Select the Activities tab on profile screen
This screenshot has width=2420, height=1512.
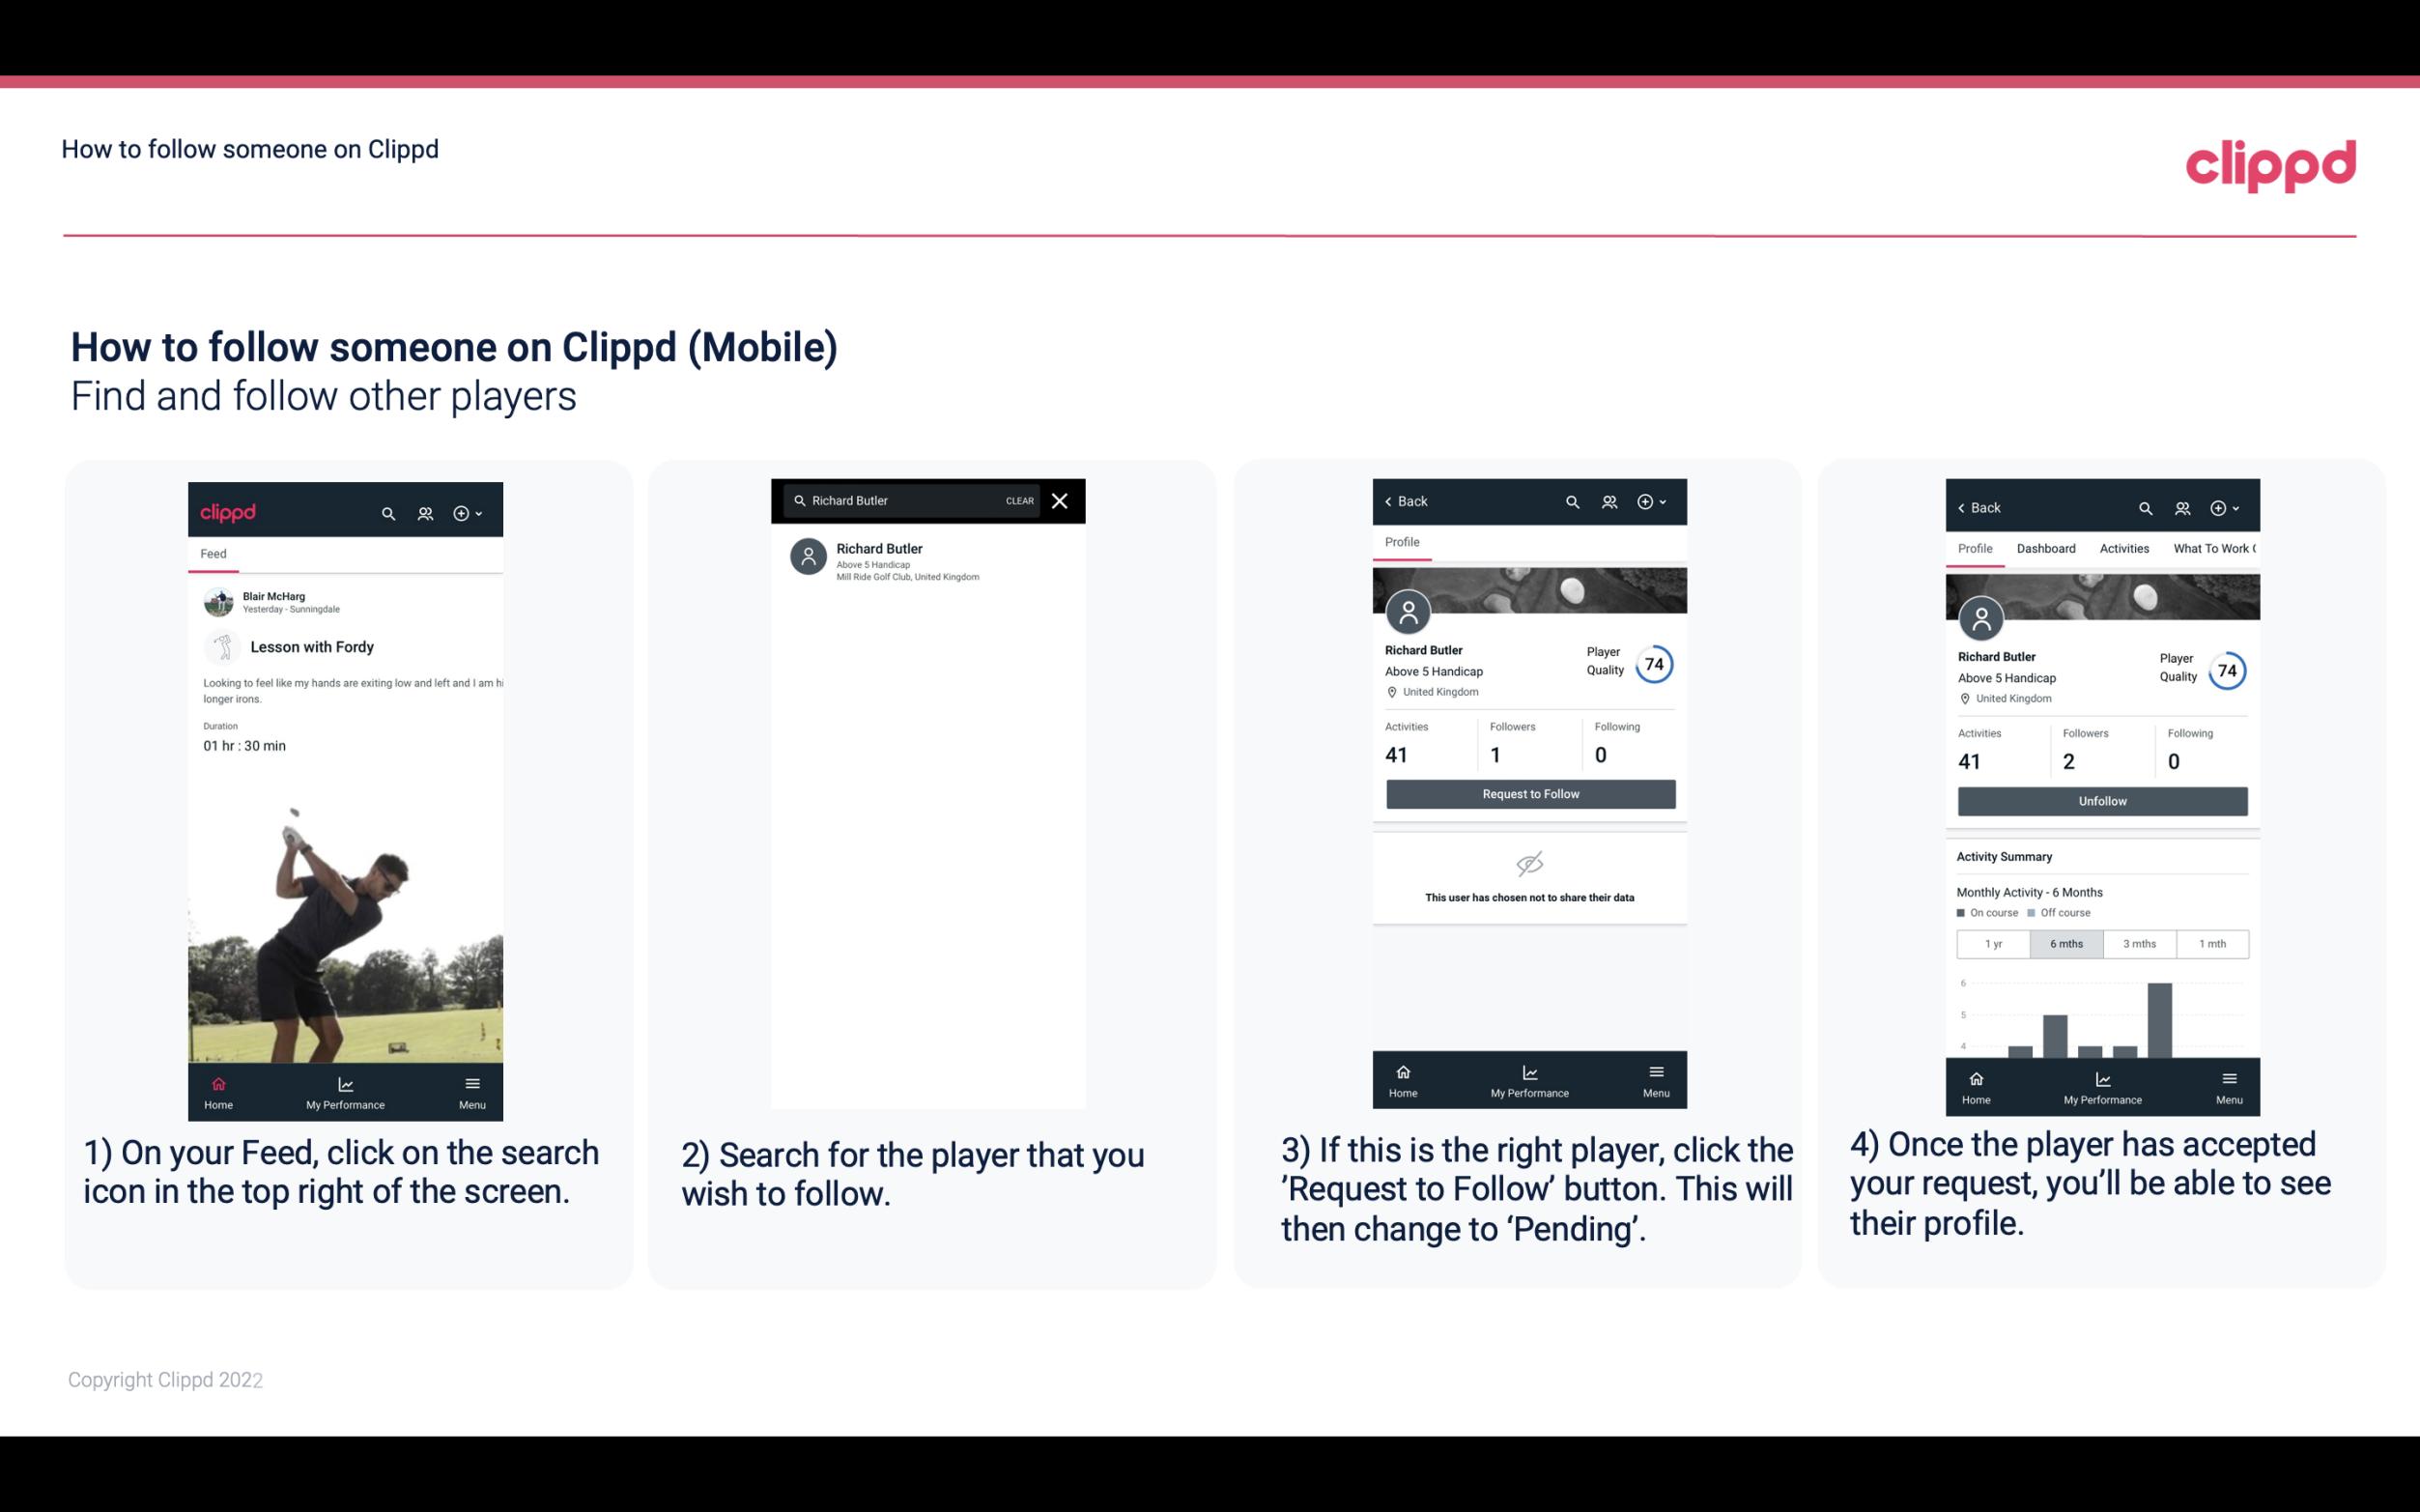point(2125,549)
